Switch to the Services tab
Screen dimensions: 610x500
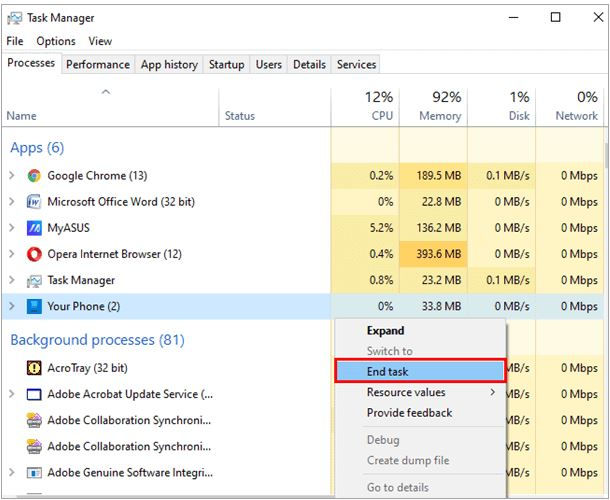click(x=356, y=64)
